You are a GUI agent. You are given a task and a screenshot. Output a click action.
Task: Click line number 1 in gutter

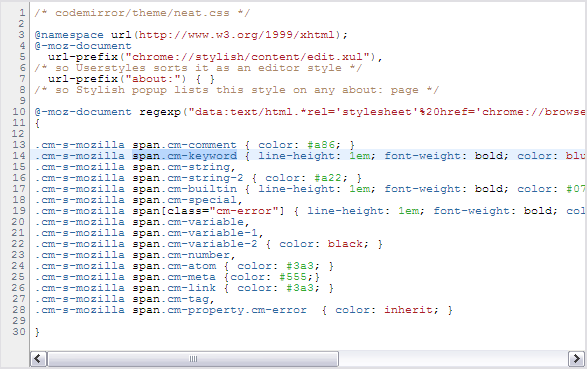(x=22, y=13)
